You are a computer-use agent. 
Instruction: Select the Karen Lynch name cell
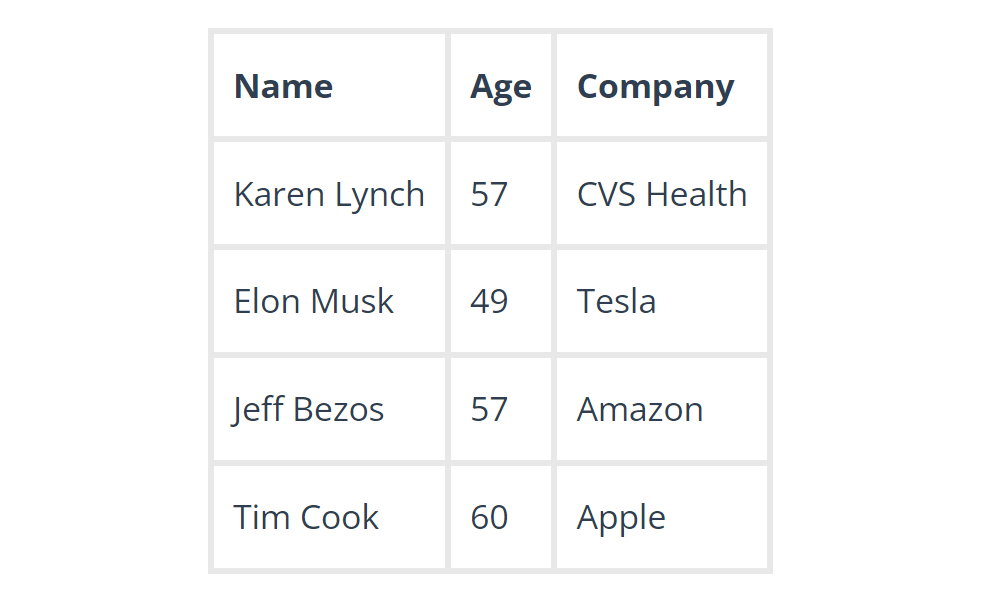[x=329, y=194]
